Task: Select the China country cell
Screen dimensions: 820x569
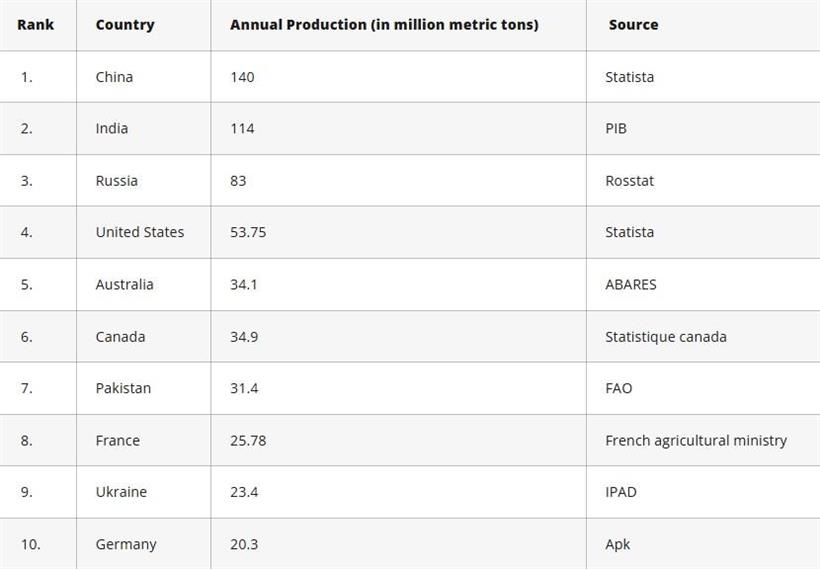Action: [x=114, y=77]
